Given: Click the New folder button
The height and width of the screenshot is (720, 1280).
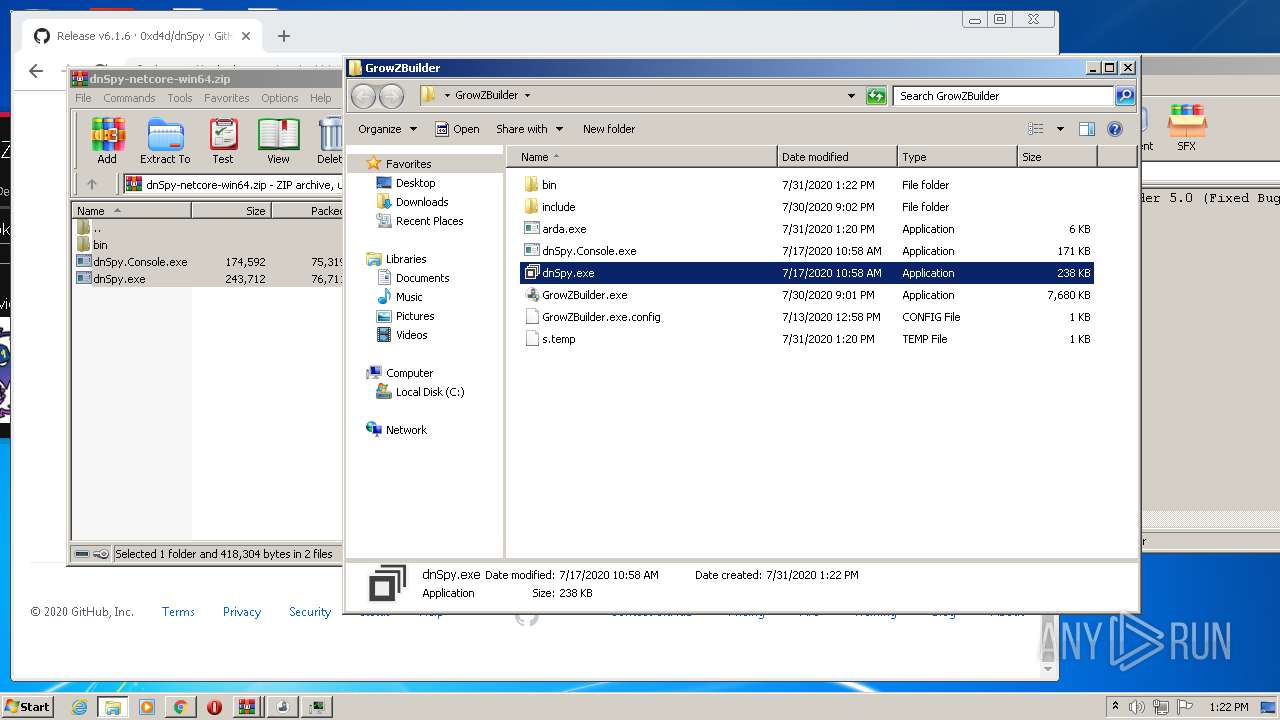Looking at the screenshot, I should coord(609,129).
